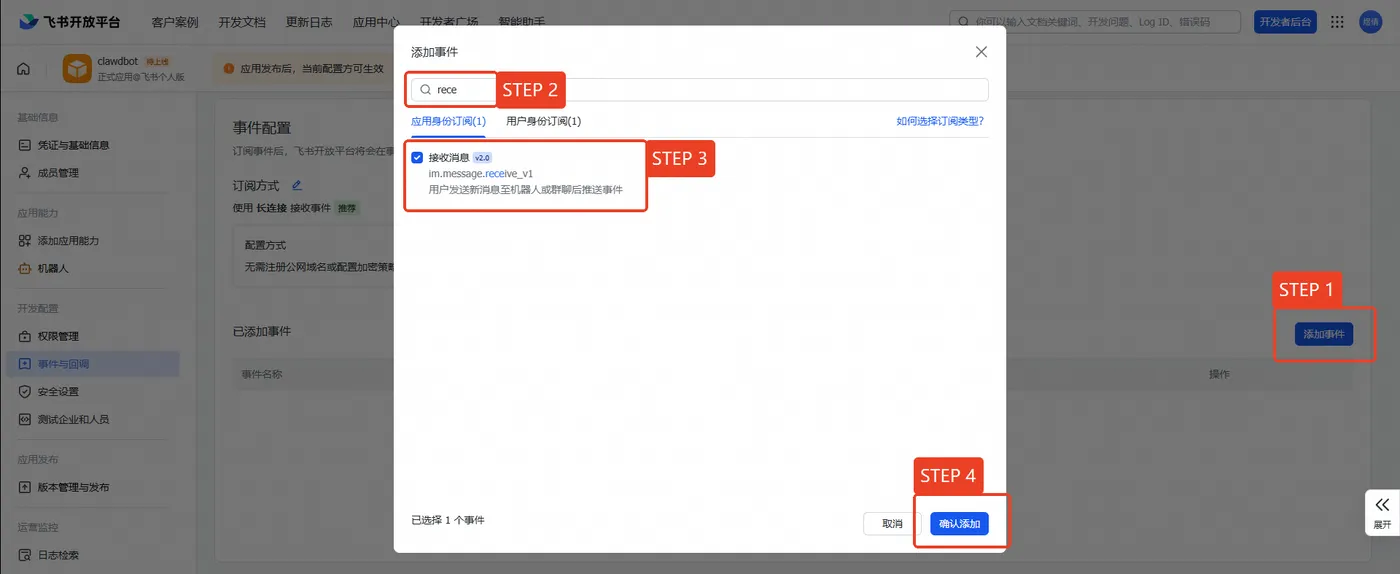Click the 安全设置 shield icon
The width and height of the screenshot is (1400, 574).
pos(25,392)
